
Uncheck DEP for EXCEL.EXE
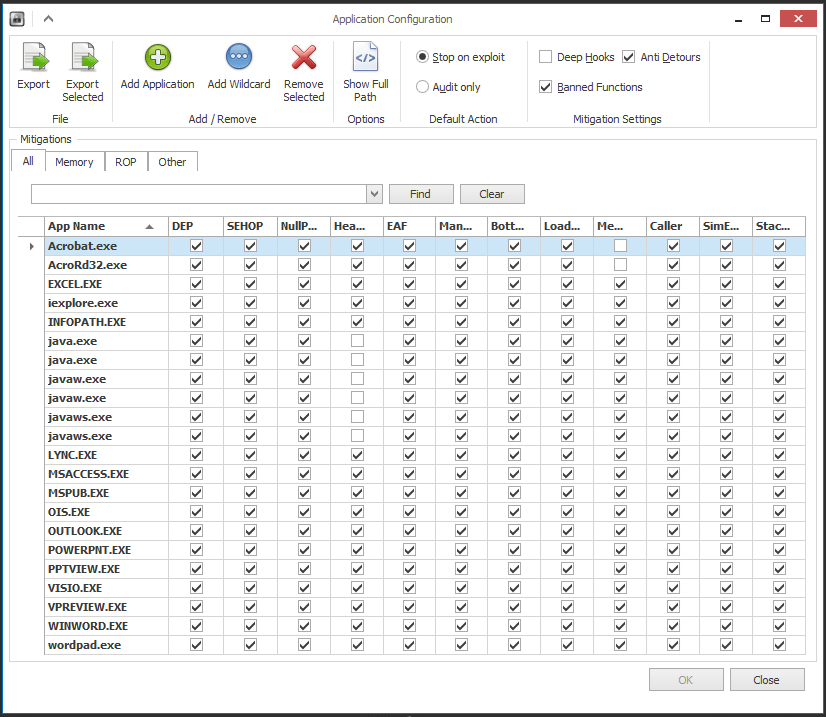coord(196,283)
